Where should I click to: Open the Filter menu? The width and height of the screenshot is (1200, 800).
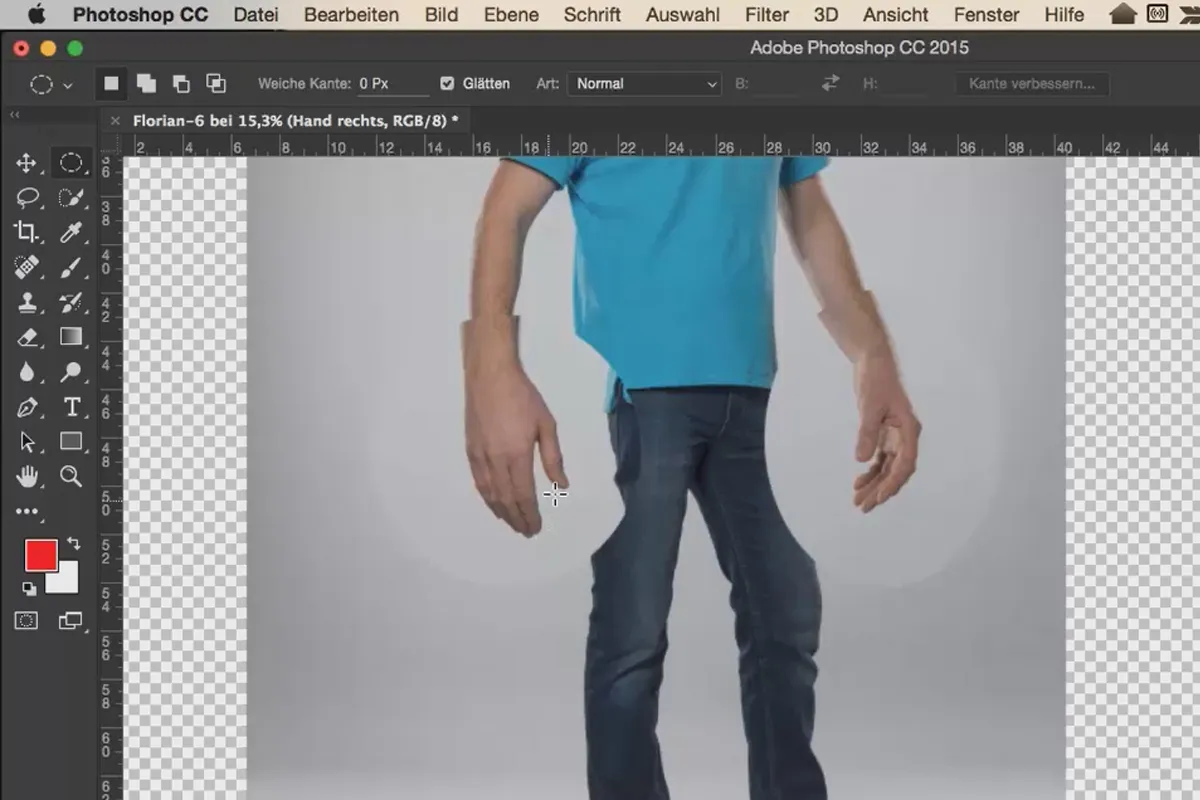(766, 15)
